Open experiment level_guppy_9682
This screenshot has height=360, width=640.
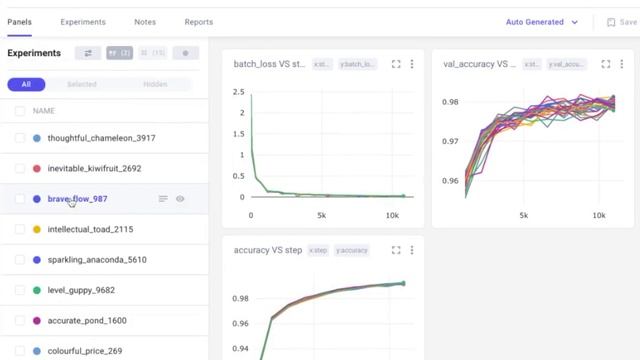coord(81,290)
